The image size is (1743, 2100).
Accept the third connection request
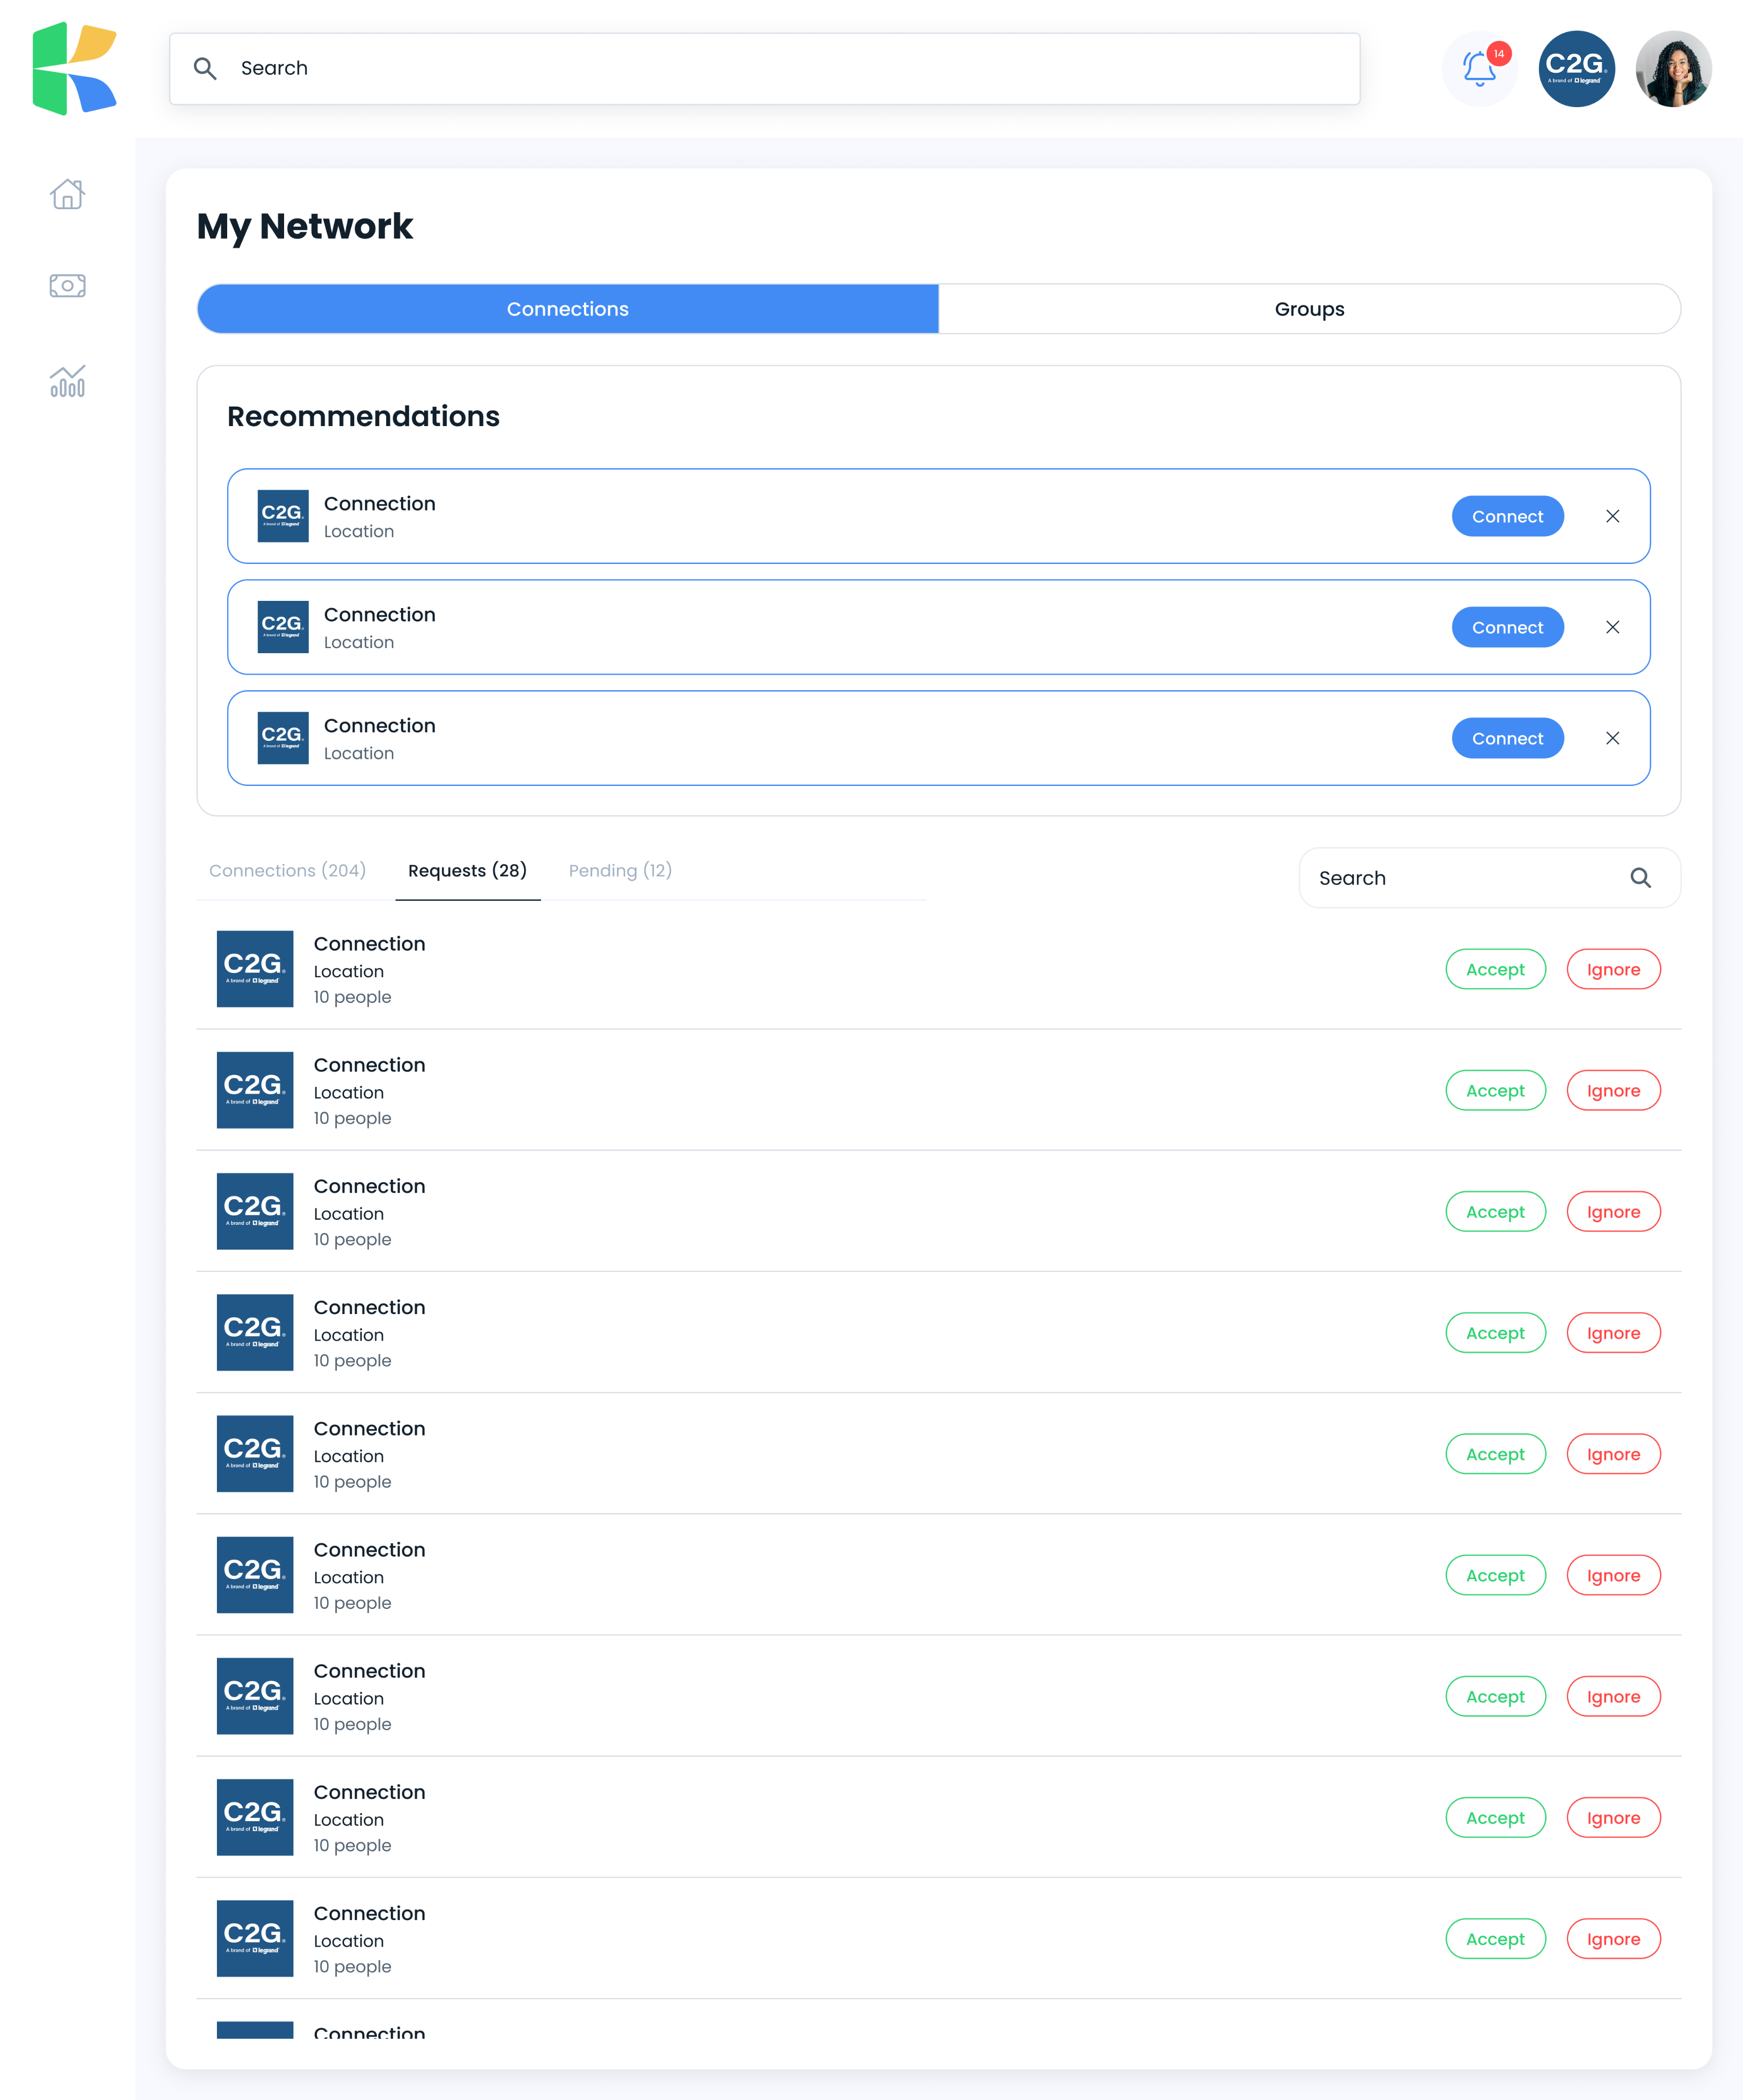coord(1495,1211)
